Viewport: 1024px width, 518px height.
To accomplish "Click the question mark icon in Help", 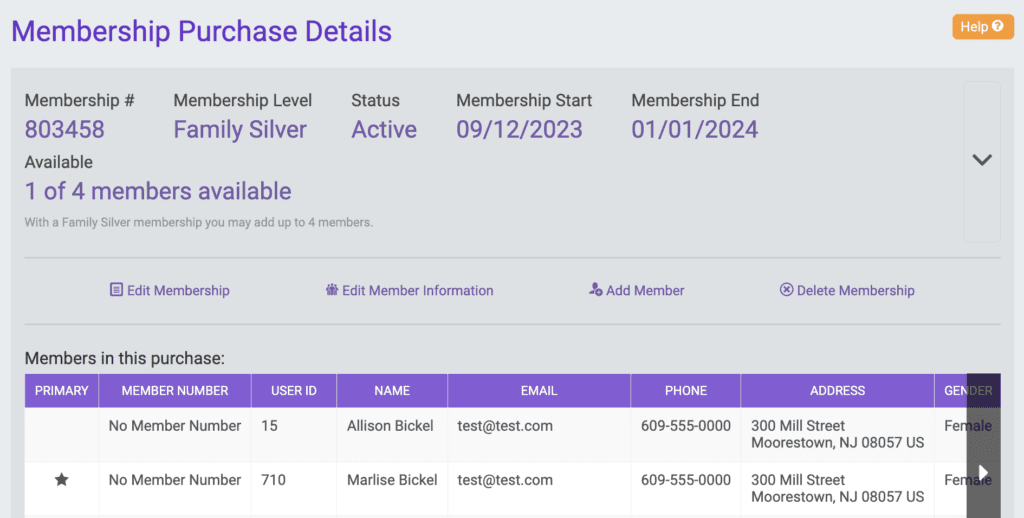I will pos(997,26).
